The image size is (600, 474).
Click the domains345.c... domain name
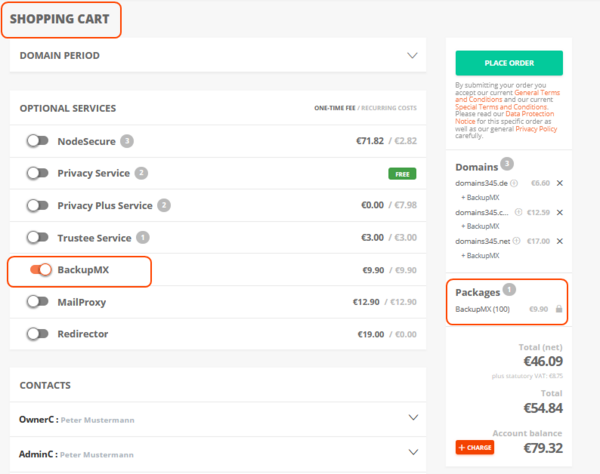click(x=482, y=212)
